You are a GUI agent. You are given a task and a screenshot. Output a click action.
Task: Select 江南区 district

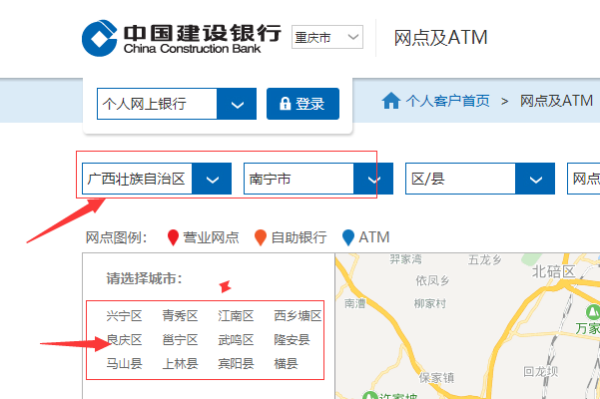point(236,316)
